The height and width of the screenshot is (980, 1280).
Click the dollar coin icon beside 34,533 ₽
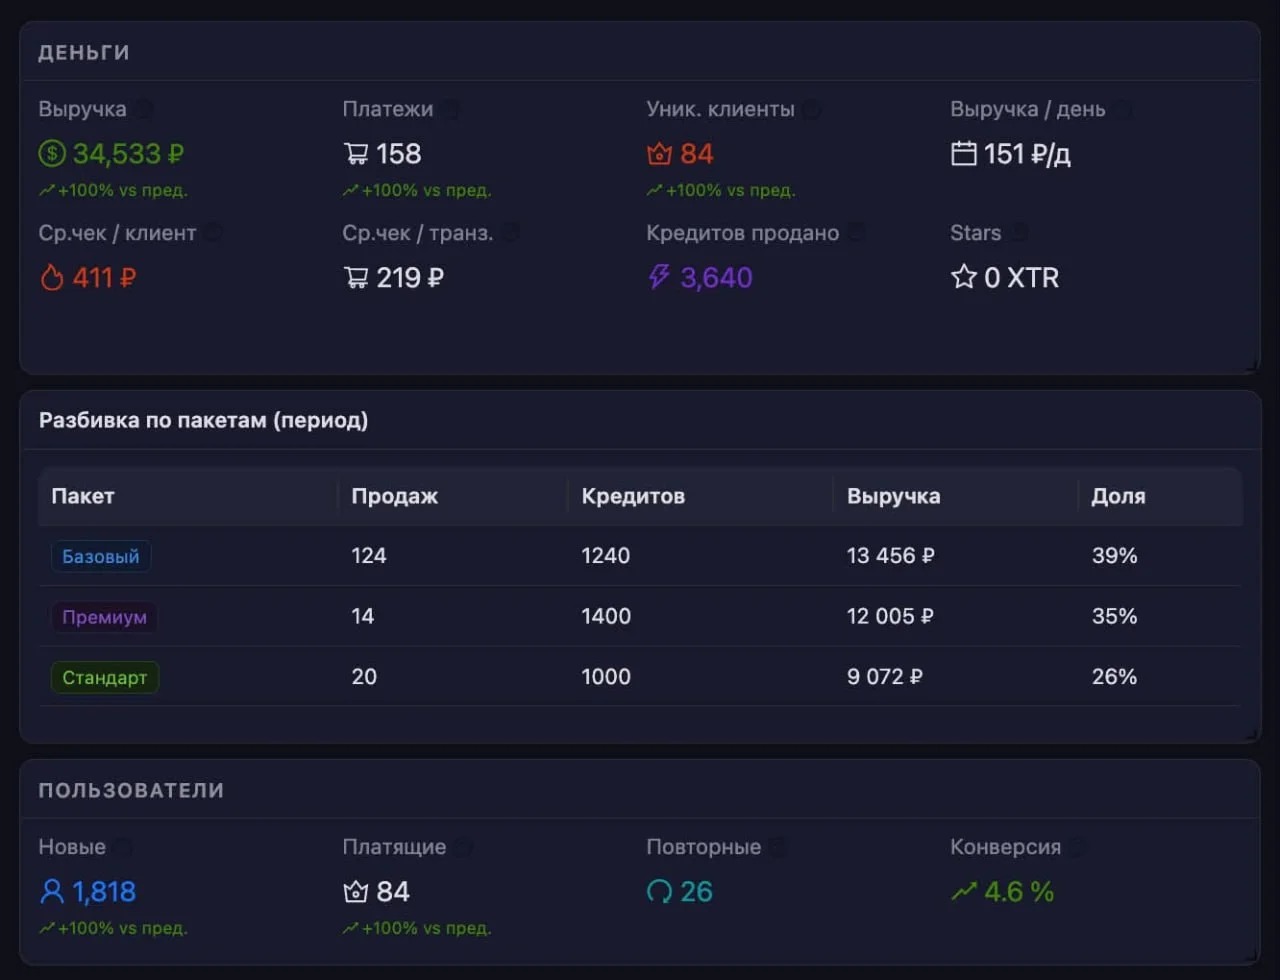[x=52, y=154]
